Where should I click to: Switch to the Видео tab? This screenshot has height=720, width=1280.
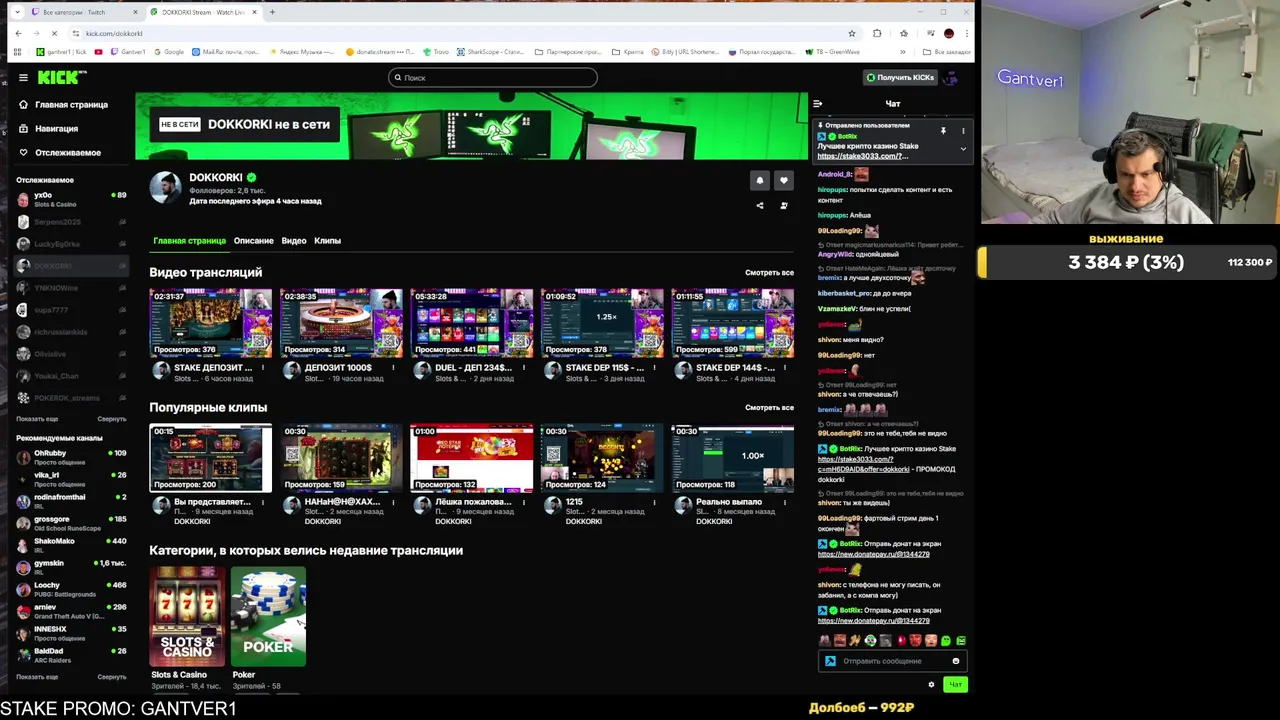294,241
